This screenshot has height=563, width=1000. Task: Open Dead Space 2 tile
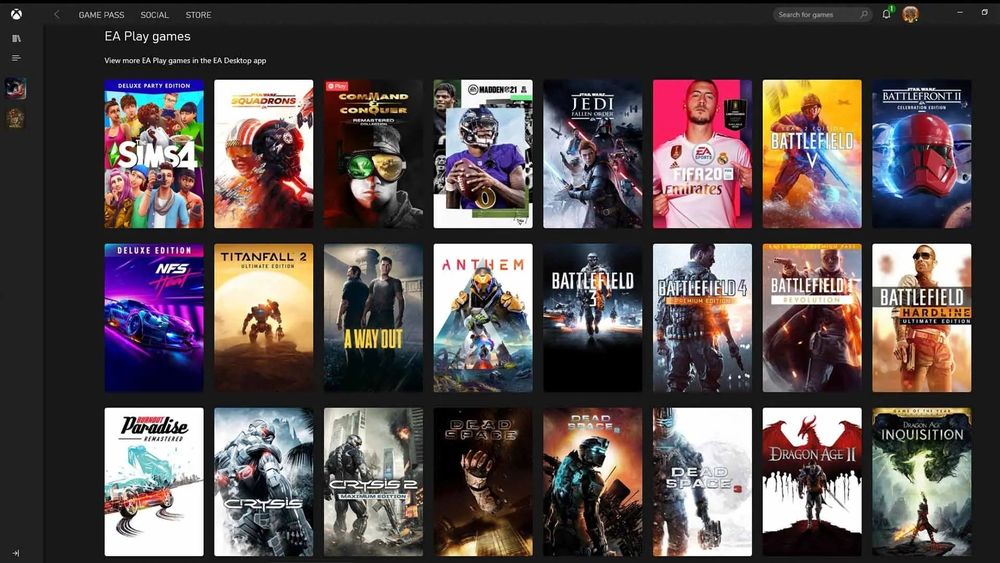click(593, 482)
